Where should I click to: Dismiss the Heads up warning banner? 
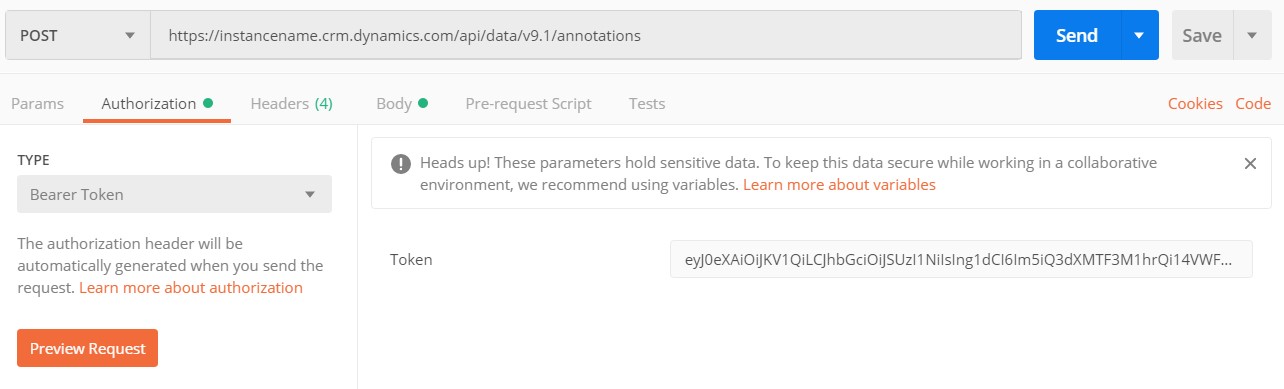click(x=1249, y=164)
